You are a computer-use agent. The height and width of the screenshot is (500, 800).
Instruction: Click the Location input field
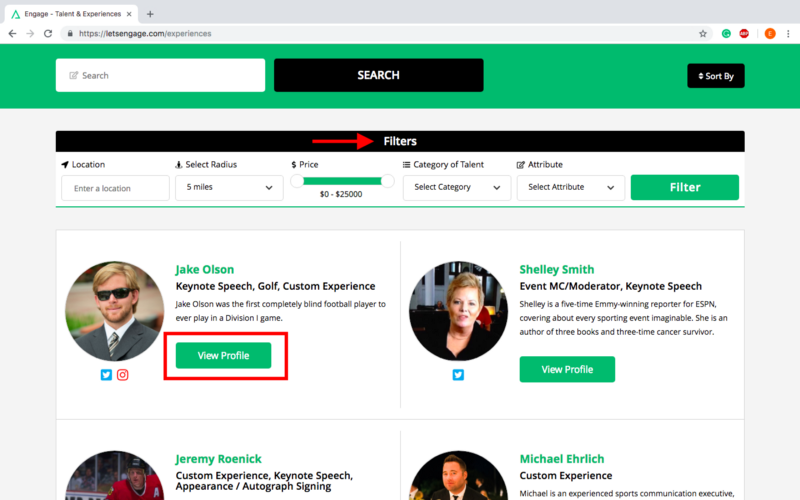coord(115,188)
